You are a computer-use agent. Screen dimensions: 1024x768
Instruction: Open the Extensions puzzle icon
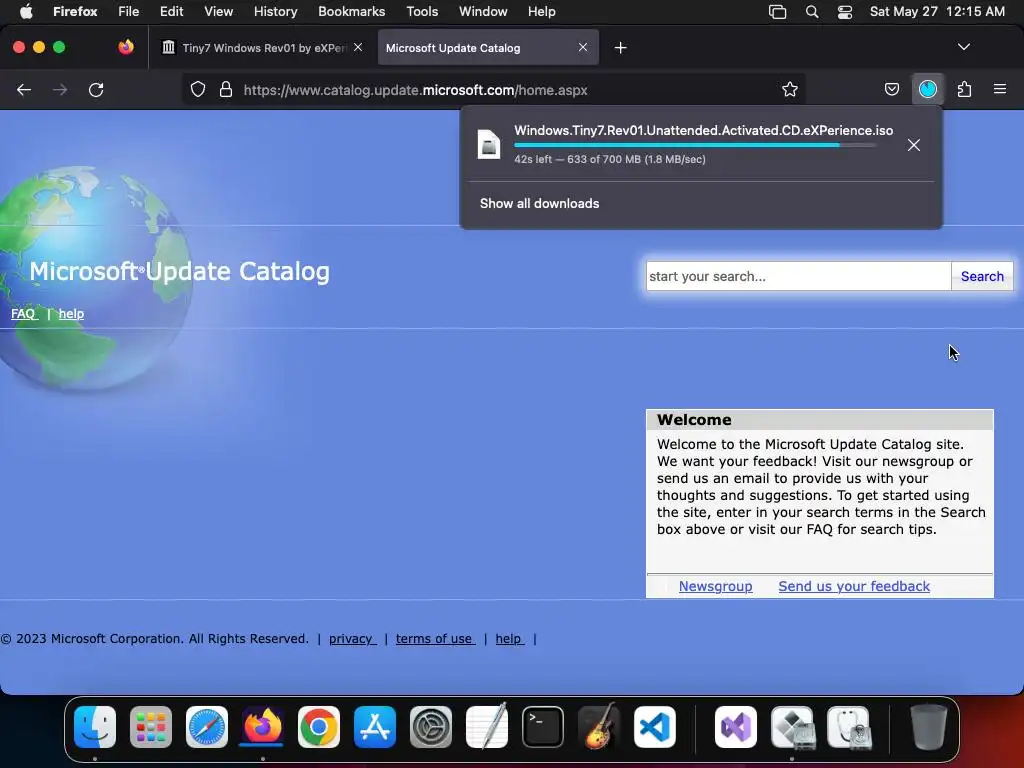pyautogui.click(x=964, y=89)
